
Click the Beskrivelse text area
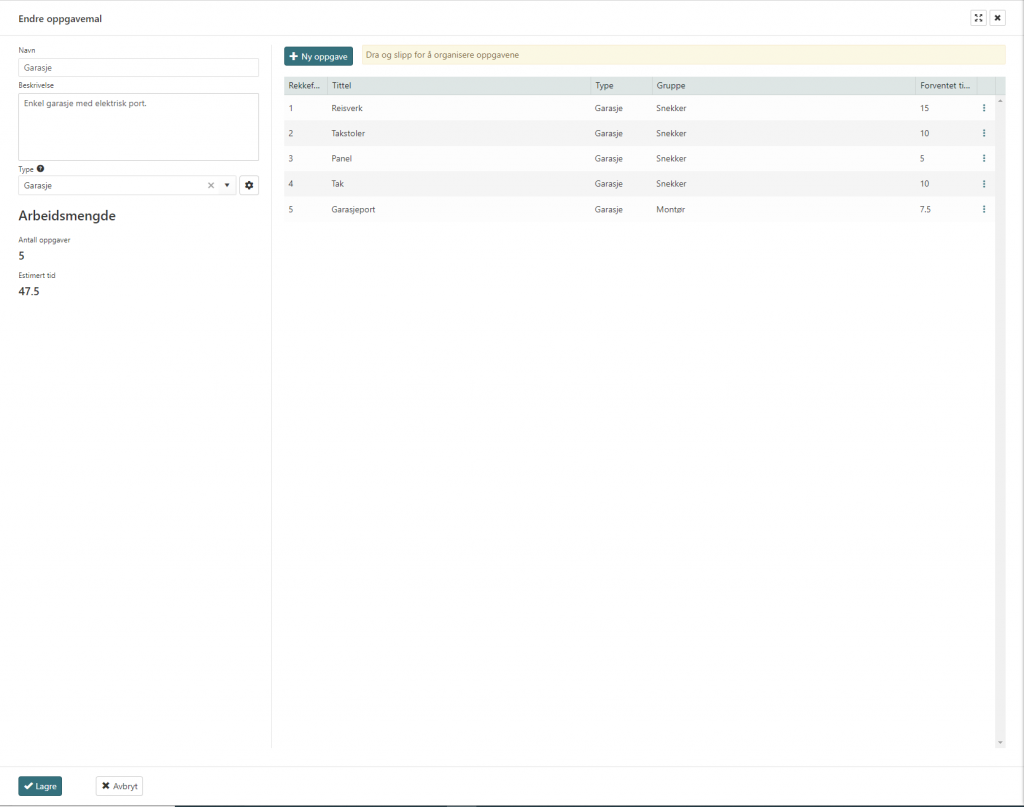tap(138, 126)
